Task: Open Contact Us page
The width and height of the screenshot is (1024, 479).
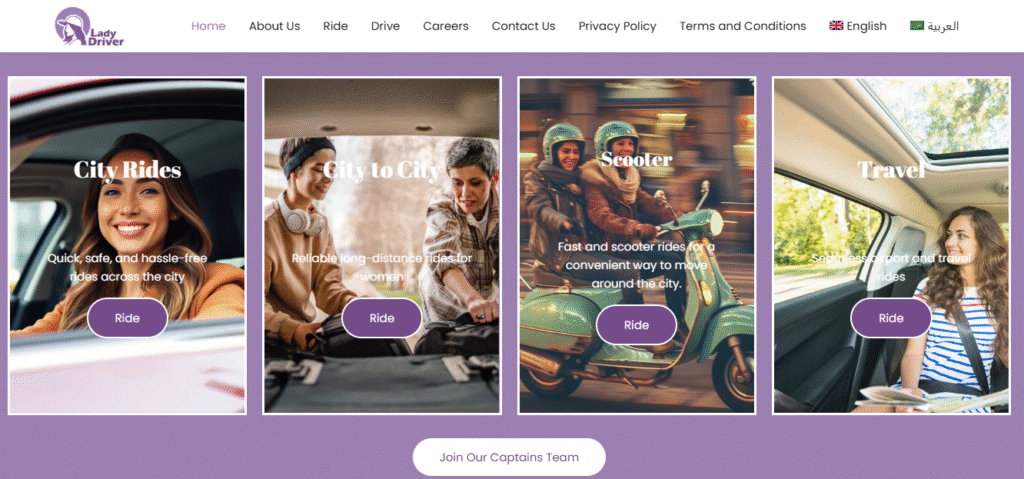Action: pyautogui.click(x=523, y=26)
